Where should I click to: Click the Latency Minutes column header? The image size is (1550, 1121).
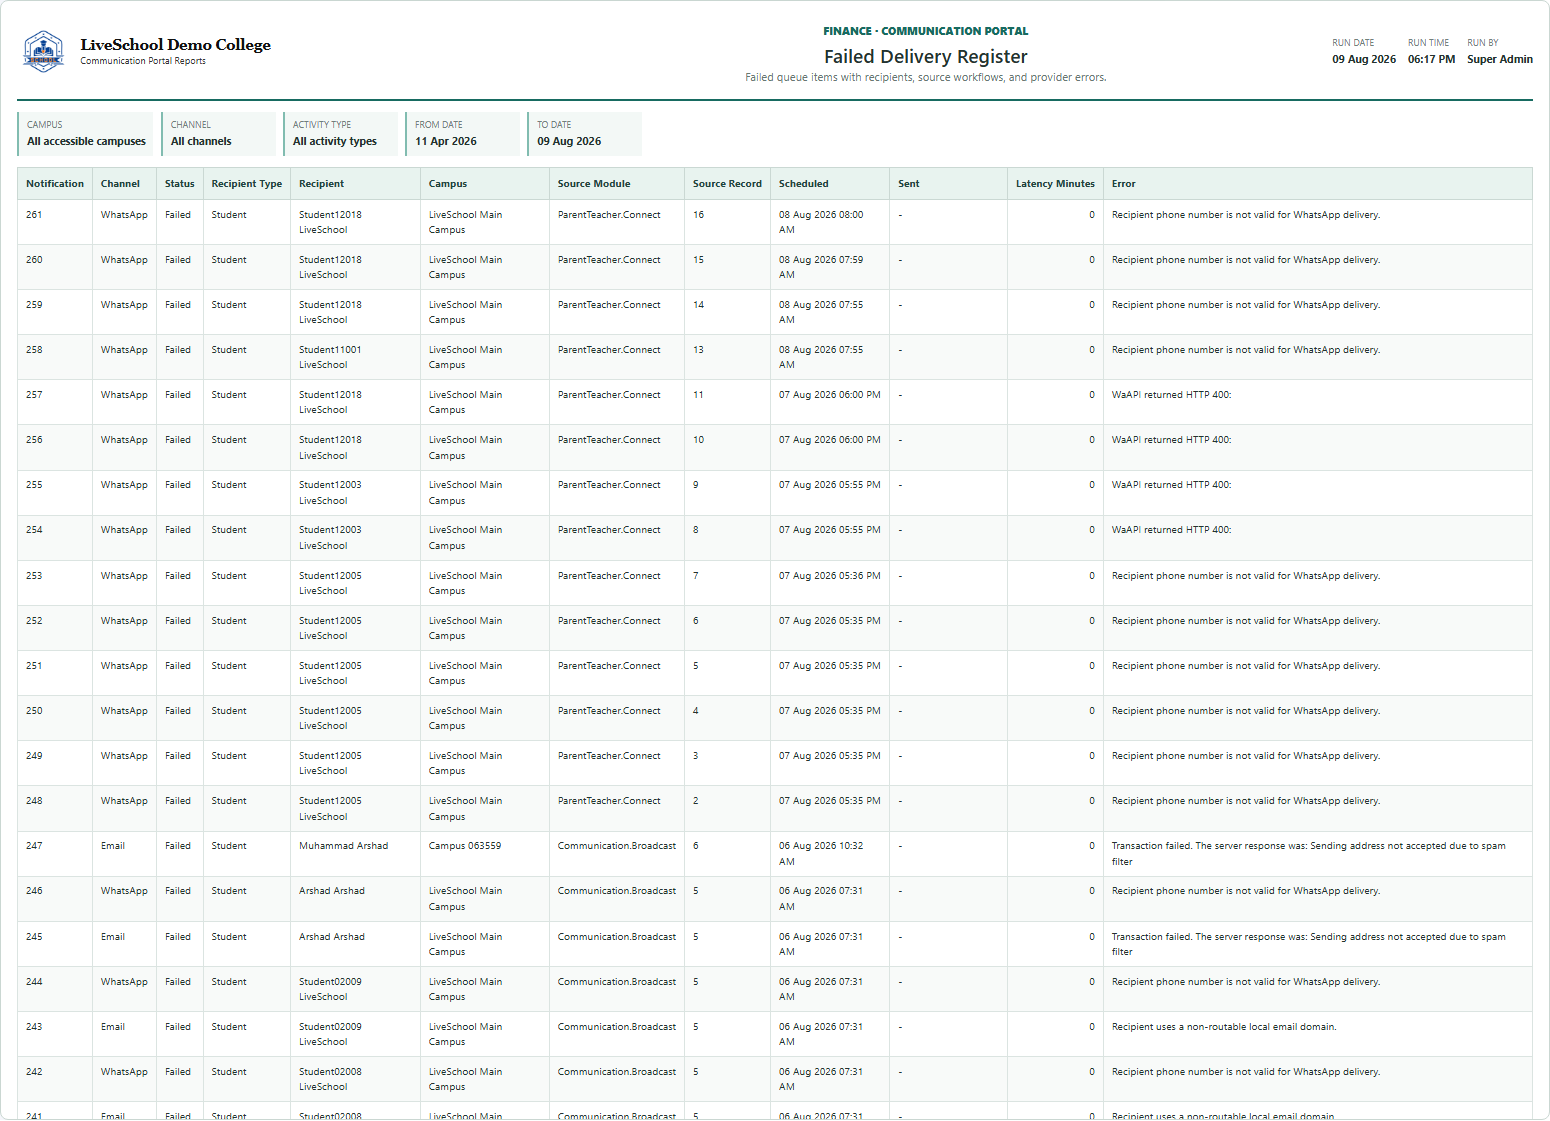point(1055,184)
